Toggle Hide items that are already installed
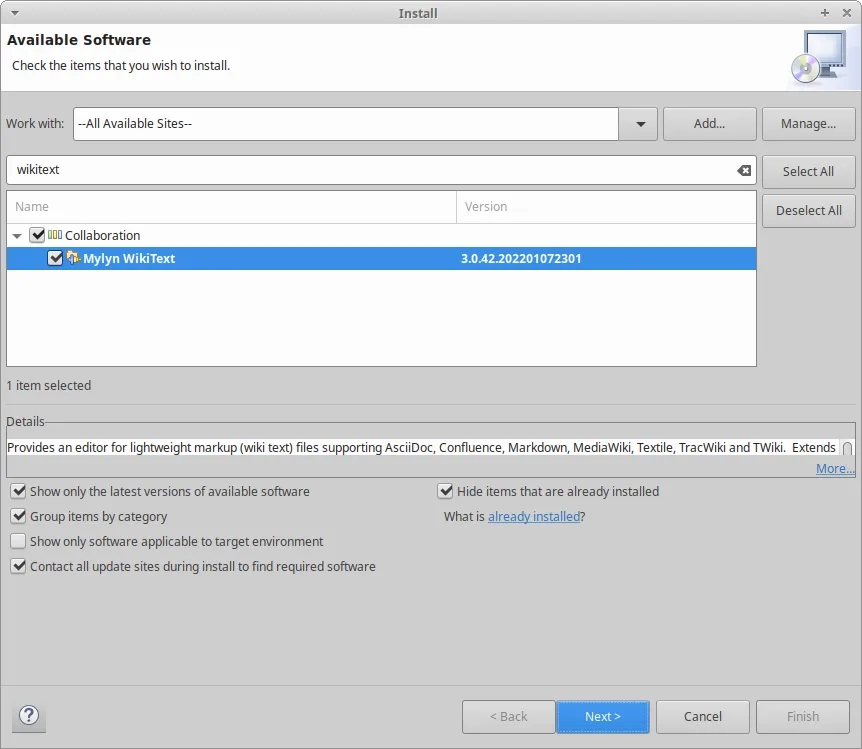This screenshot has height=749, width=862. tap(445, 491)
